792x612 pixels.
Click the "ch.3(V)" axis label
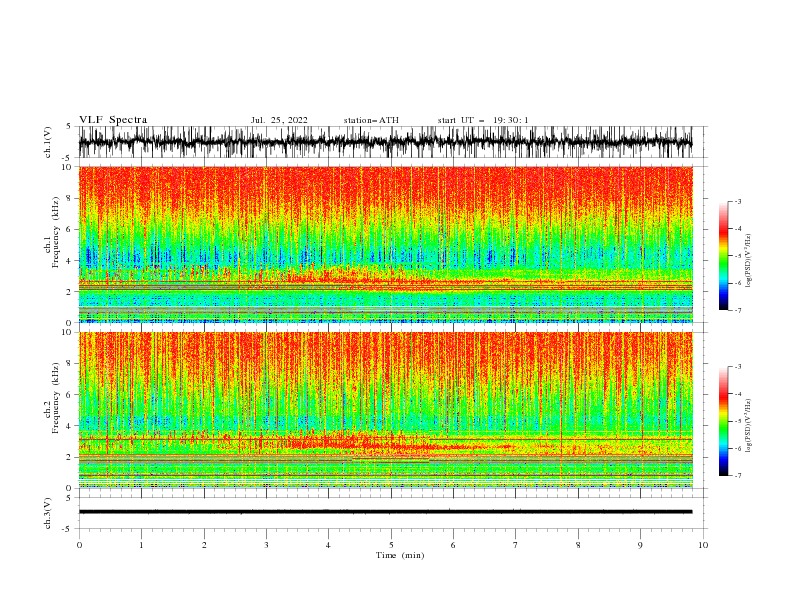point(48,513)
